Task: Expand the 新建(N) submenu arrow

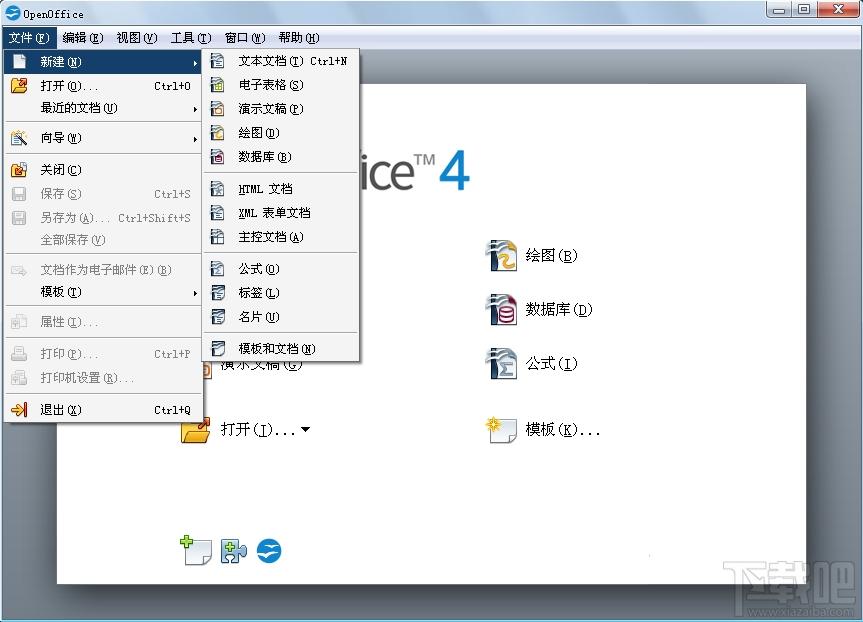Action: click(x=195, y=63)
